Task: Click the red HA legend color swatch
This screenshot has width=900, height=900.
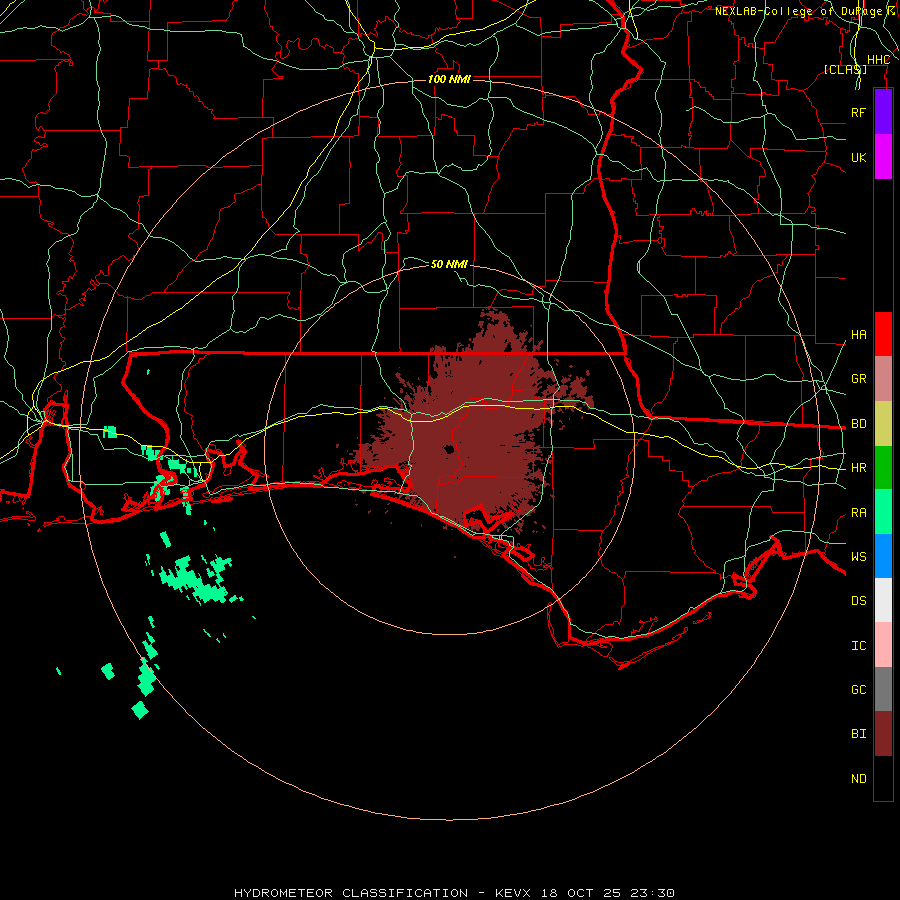Action: (x=883, y=334)
